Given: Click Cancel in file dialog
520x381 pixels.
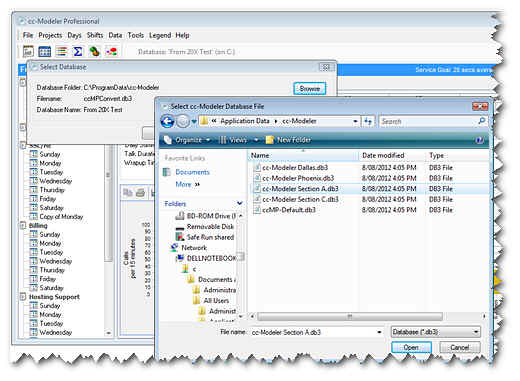Looking at the screenshot, I should (460, 347).
